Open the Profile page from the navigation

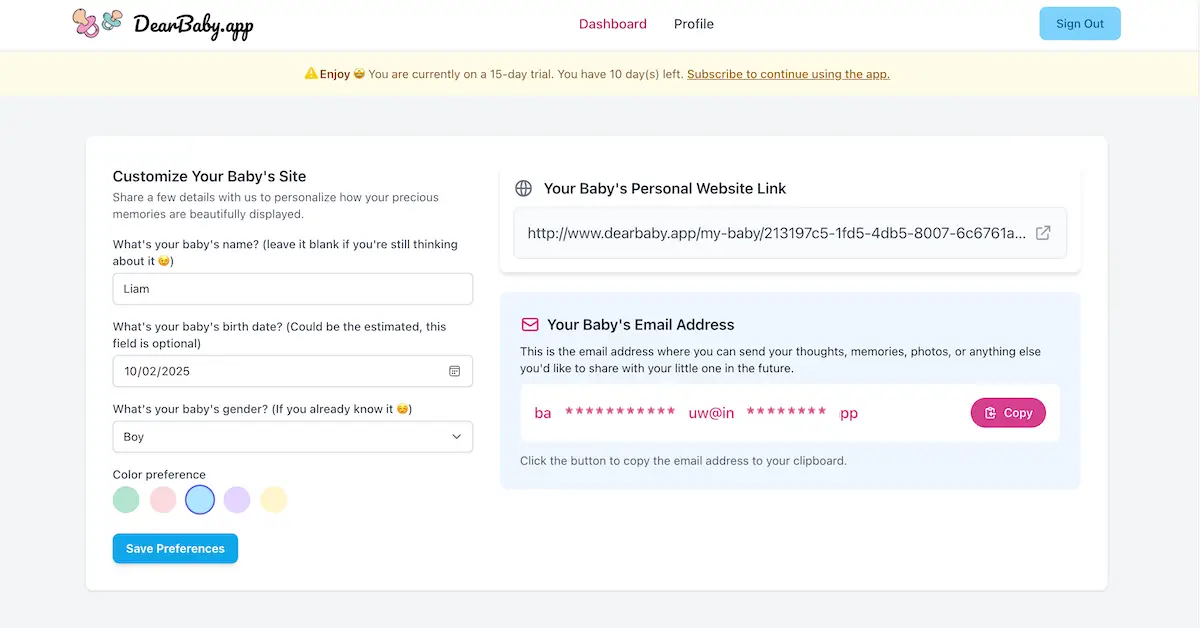(x=693, y=24)
